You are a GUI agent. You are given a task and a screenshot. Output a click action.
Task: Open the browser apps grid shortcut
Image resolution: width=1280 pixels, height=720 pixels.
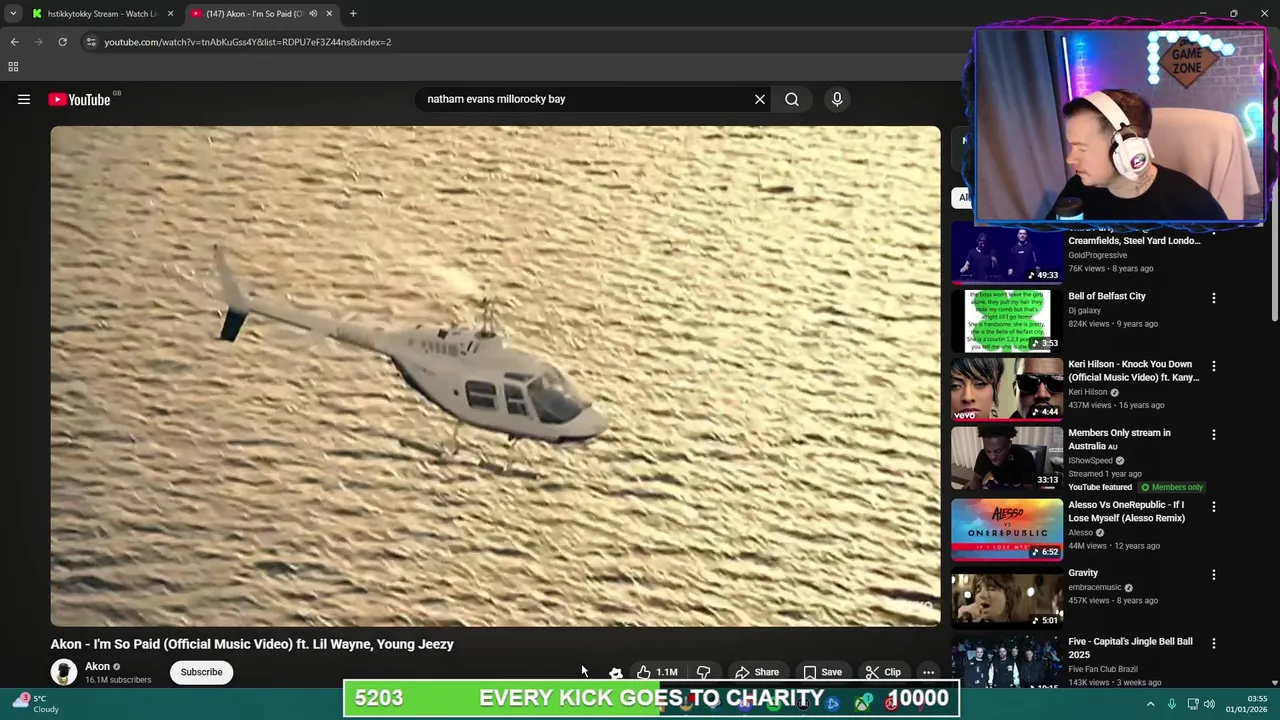[13, 67]
